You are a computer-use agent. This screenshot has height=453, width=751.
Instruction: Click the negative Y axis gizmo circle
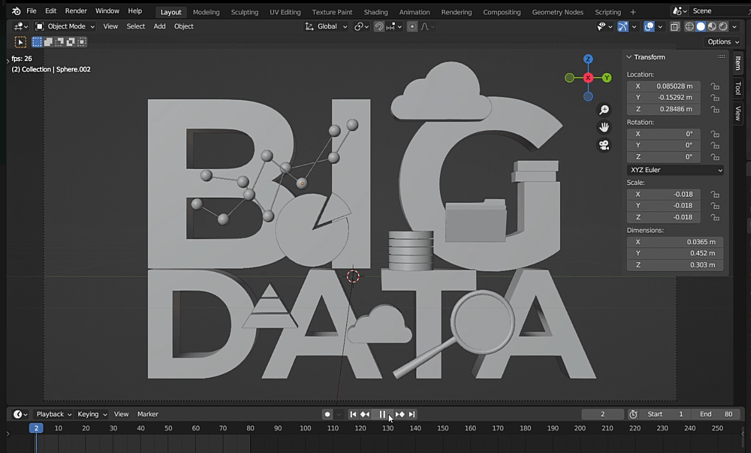(x=569, y=78)
